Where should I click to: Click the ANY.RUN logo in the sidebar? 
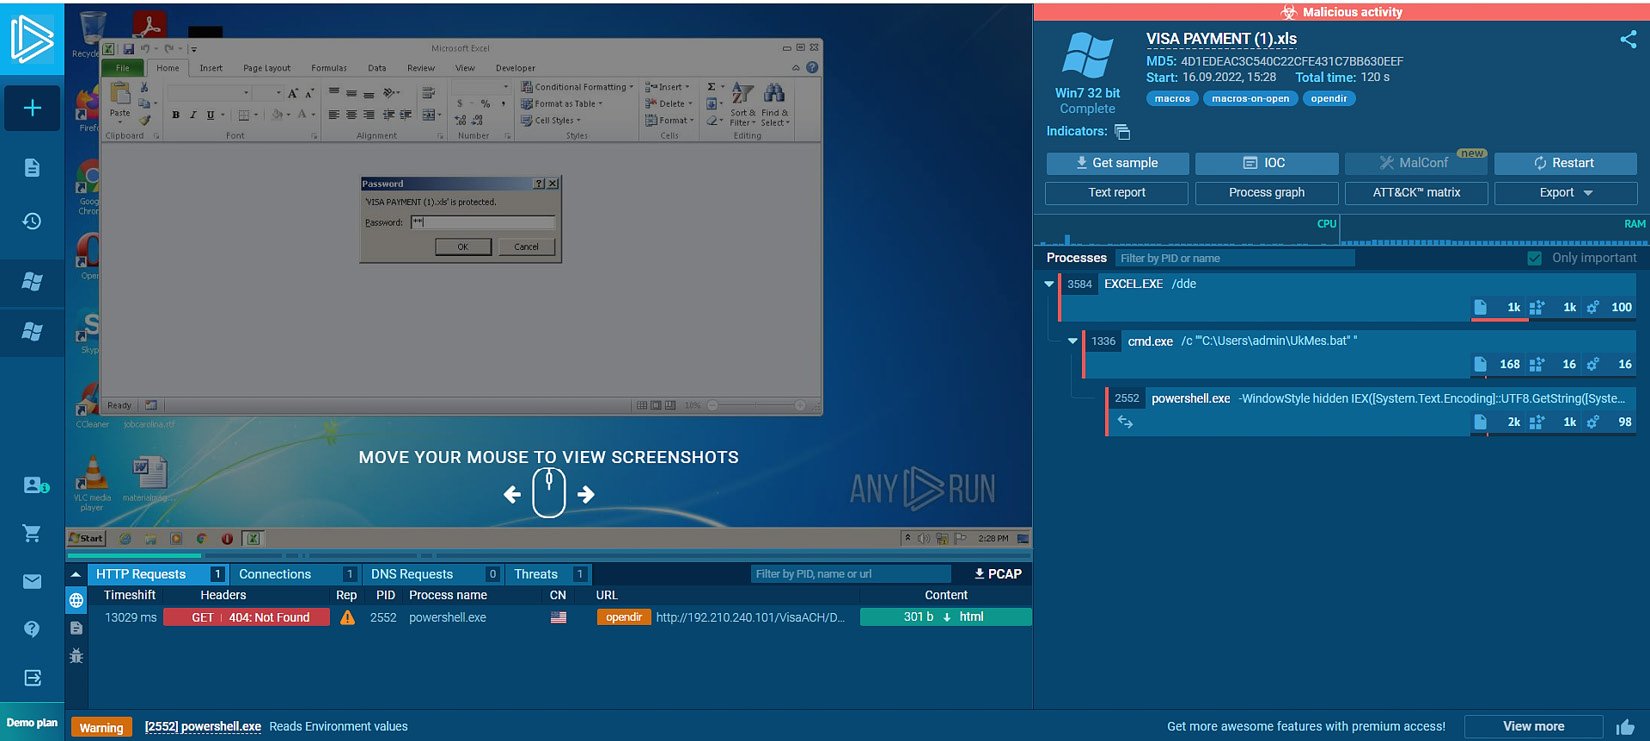coord(32,39)
